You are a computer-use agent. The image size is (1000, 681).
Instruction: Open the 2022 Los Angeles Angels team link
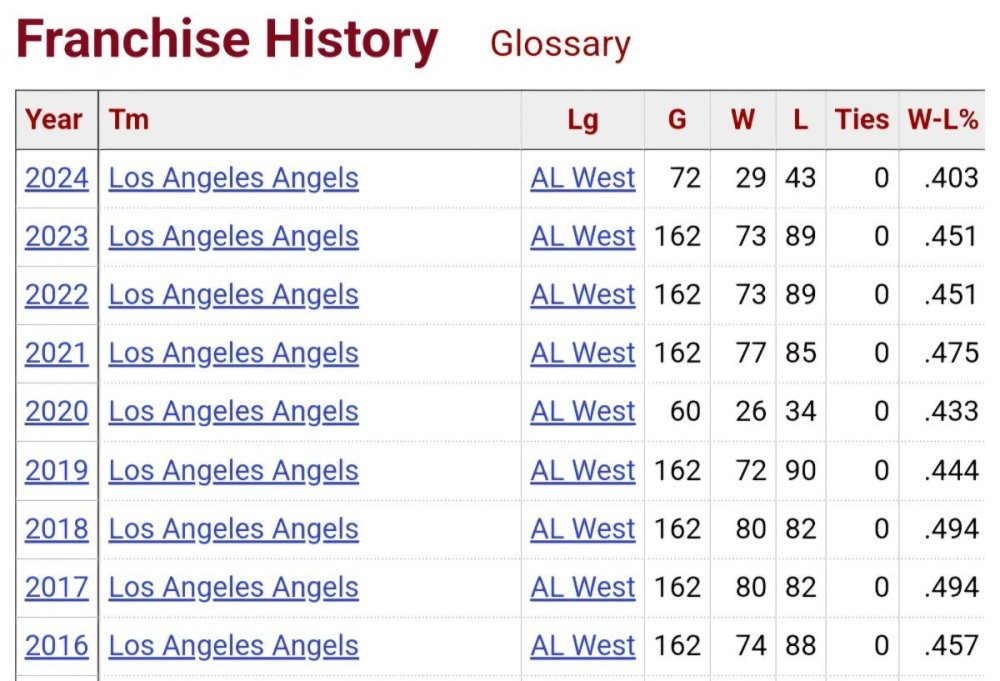(x=233, y=295)
